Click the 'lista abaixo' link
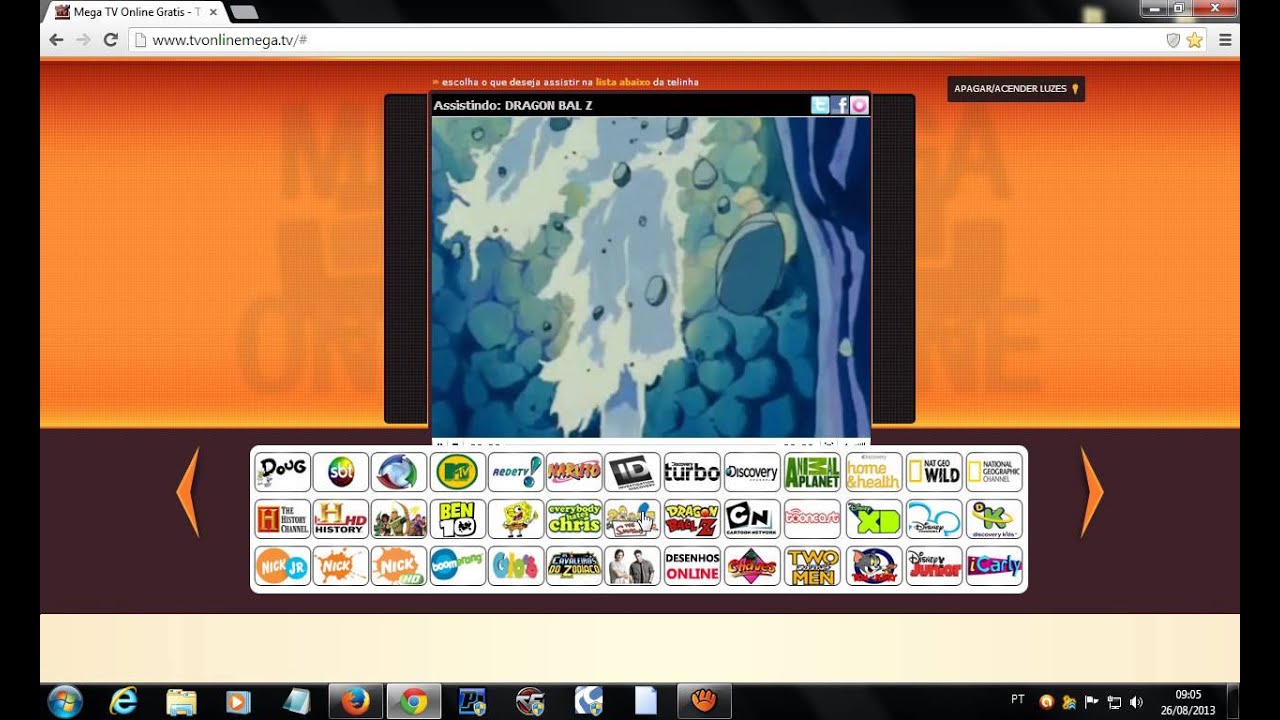 click(623, 82)
